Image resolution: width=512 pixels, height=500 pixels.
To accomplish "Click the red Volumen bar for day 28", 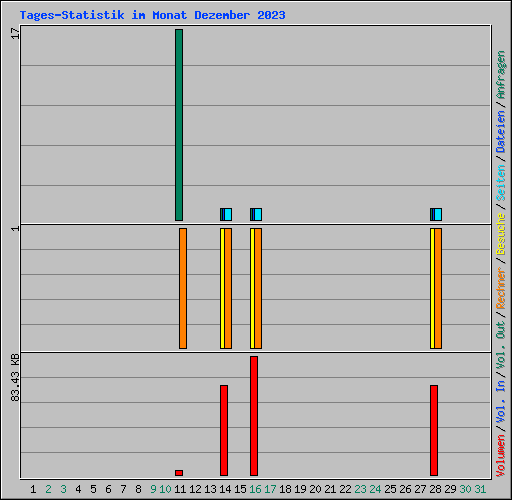I will [434, 430].
